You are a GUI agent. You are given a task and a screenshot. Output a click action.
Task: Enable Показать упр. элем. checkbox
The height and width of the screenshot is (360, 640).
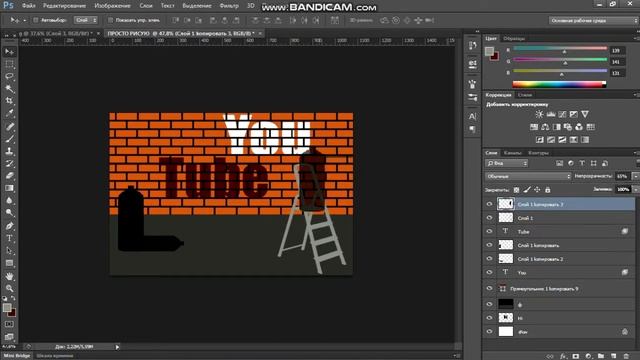click(x=110, y=20)
